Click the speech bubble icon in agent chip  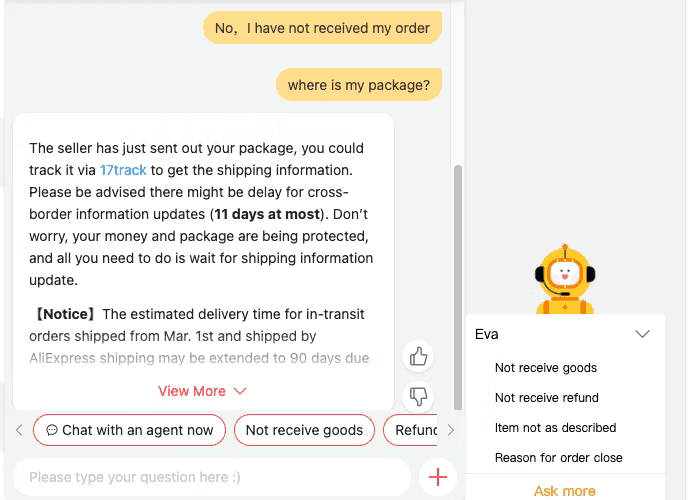click(x=52, y=430)
